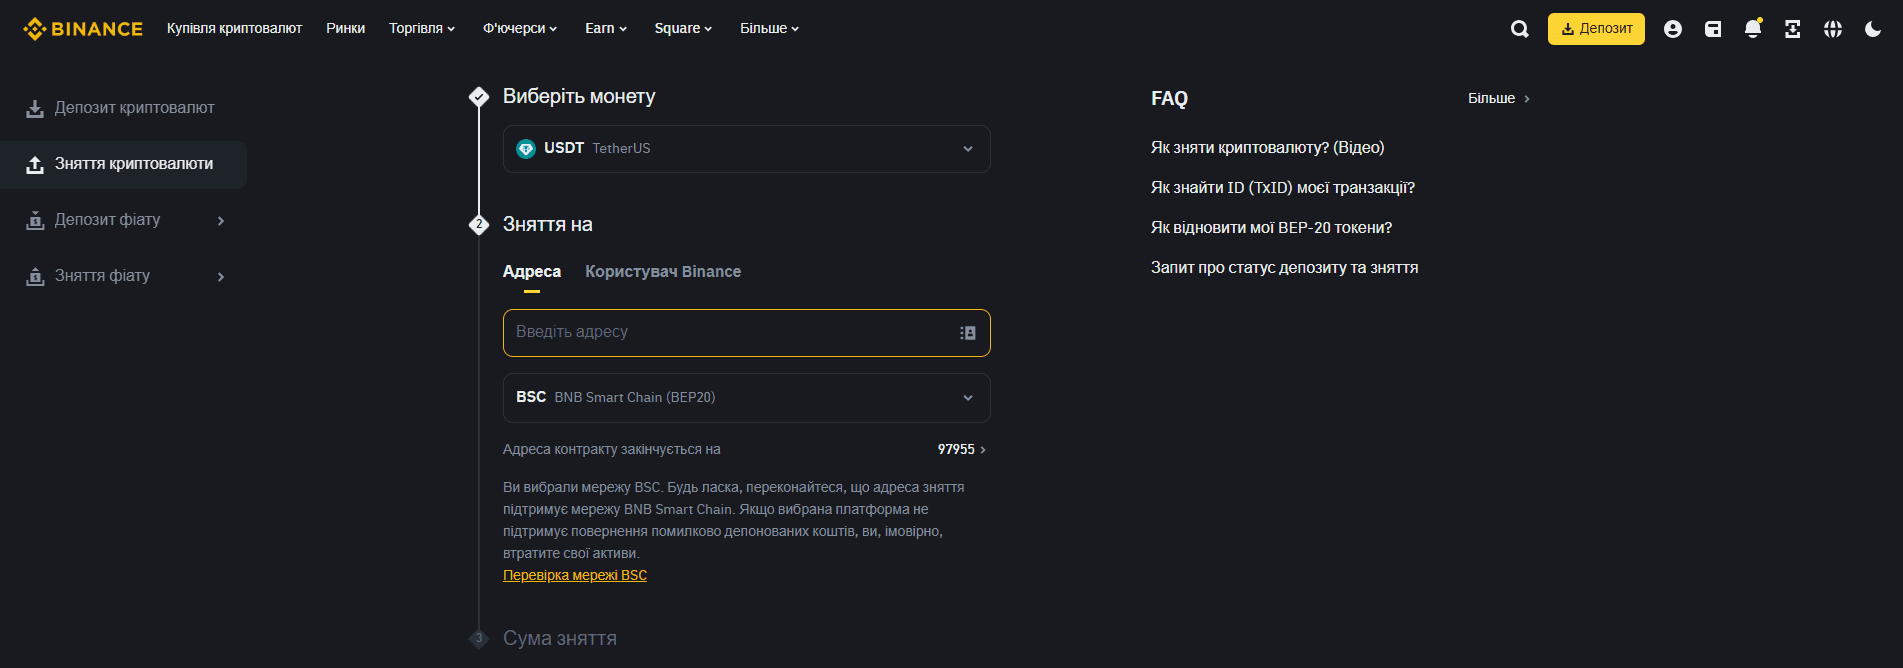Open the Ринки menu item

pyautogui.click(x=345, y=28)
